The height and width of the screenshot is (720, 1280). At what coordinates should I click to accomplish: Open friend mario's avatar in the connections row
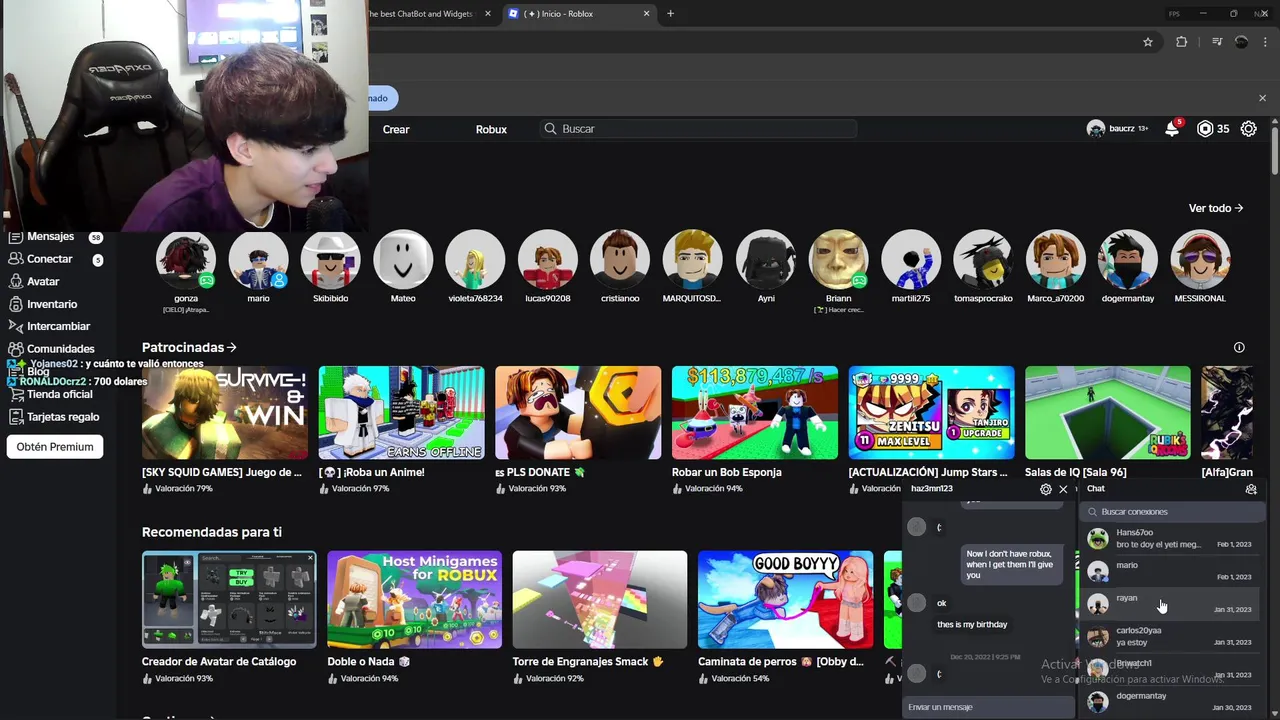pyautogui.click(x=258, y=260)
